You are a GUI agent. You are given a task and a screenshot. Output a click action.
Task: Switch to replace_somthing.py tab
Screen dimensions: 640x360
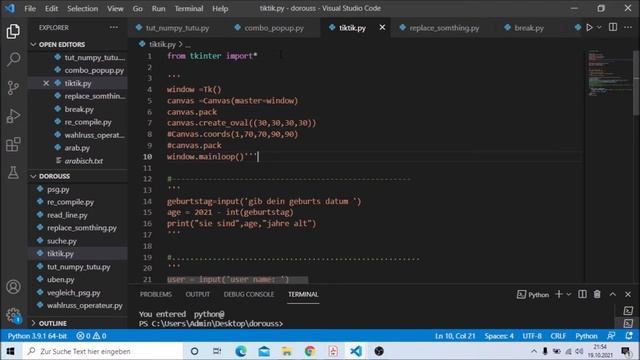[444, 28]
